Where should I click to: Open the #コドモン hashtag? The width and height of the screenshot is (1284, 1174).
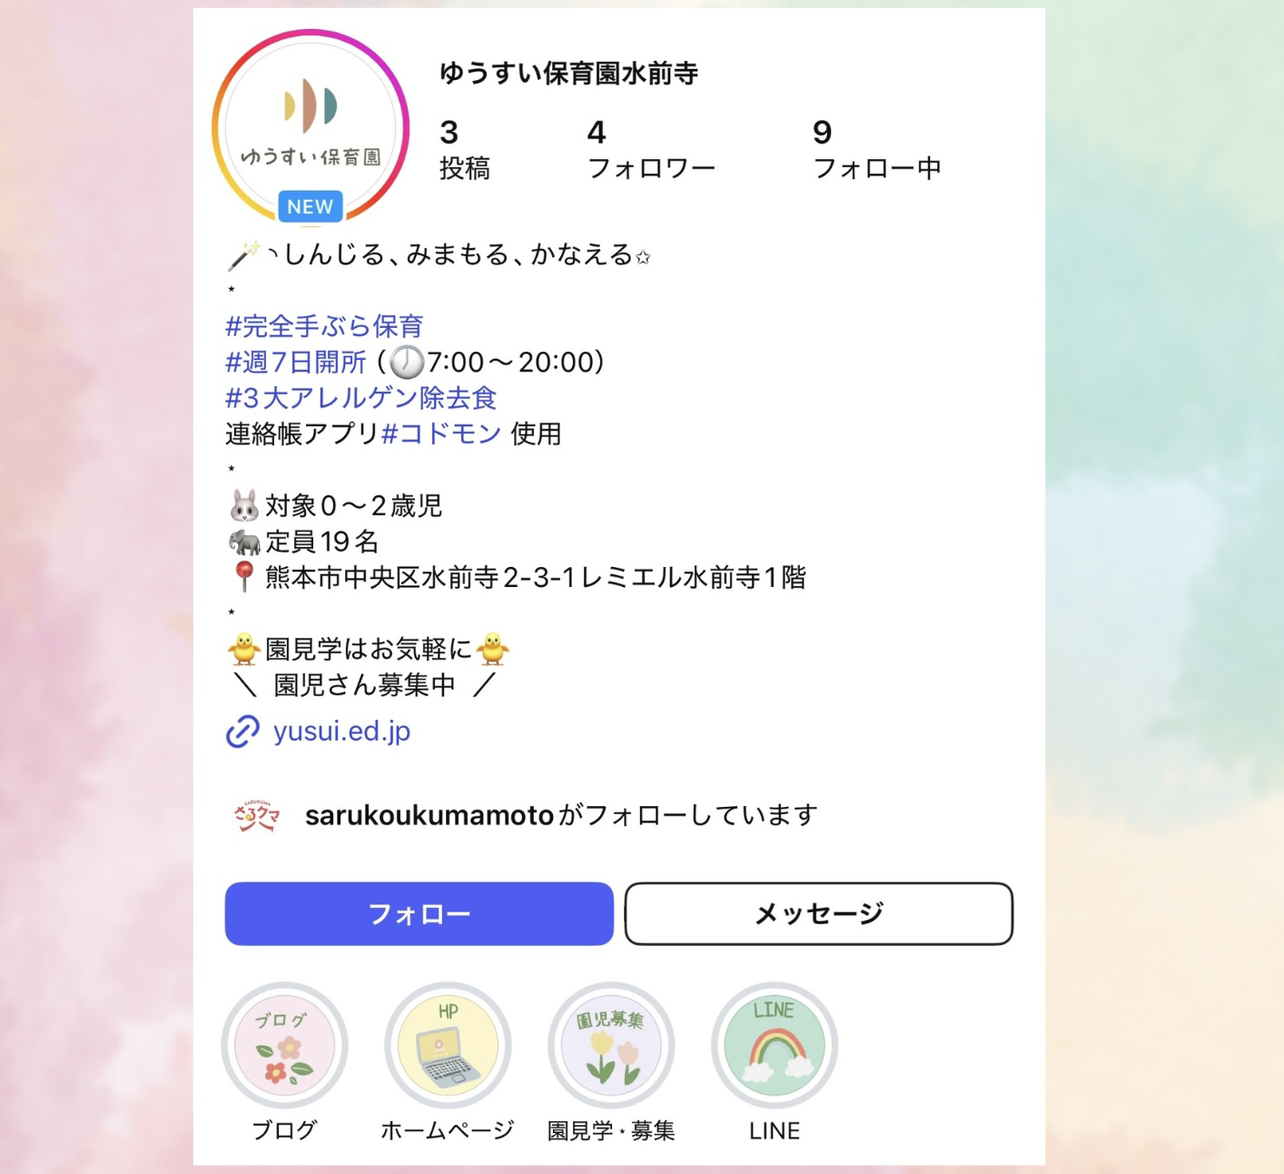[441, 434]
